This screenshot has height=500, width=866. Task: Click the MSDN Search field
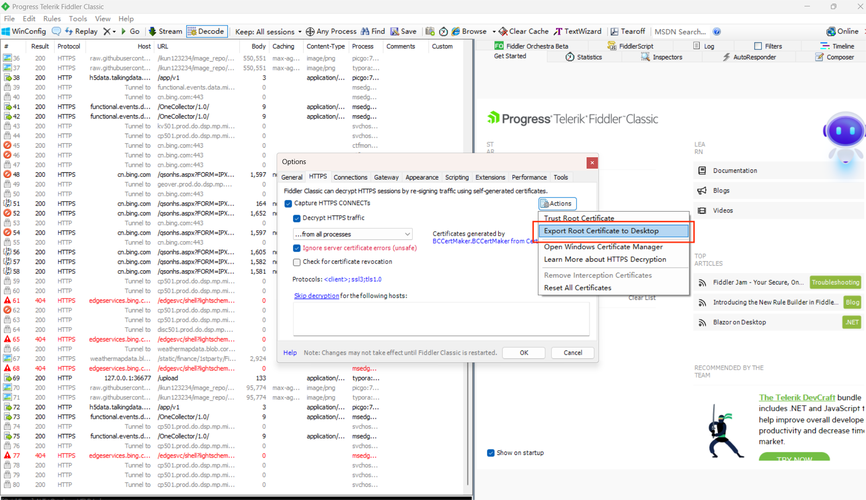[680, 31]
